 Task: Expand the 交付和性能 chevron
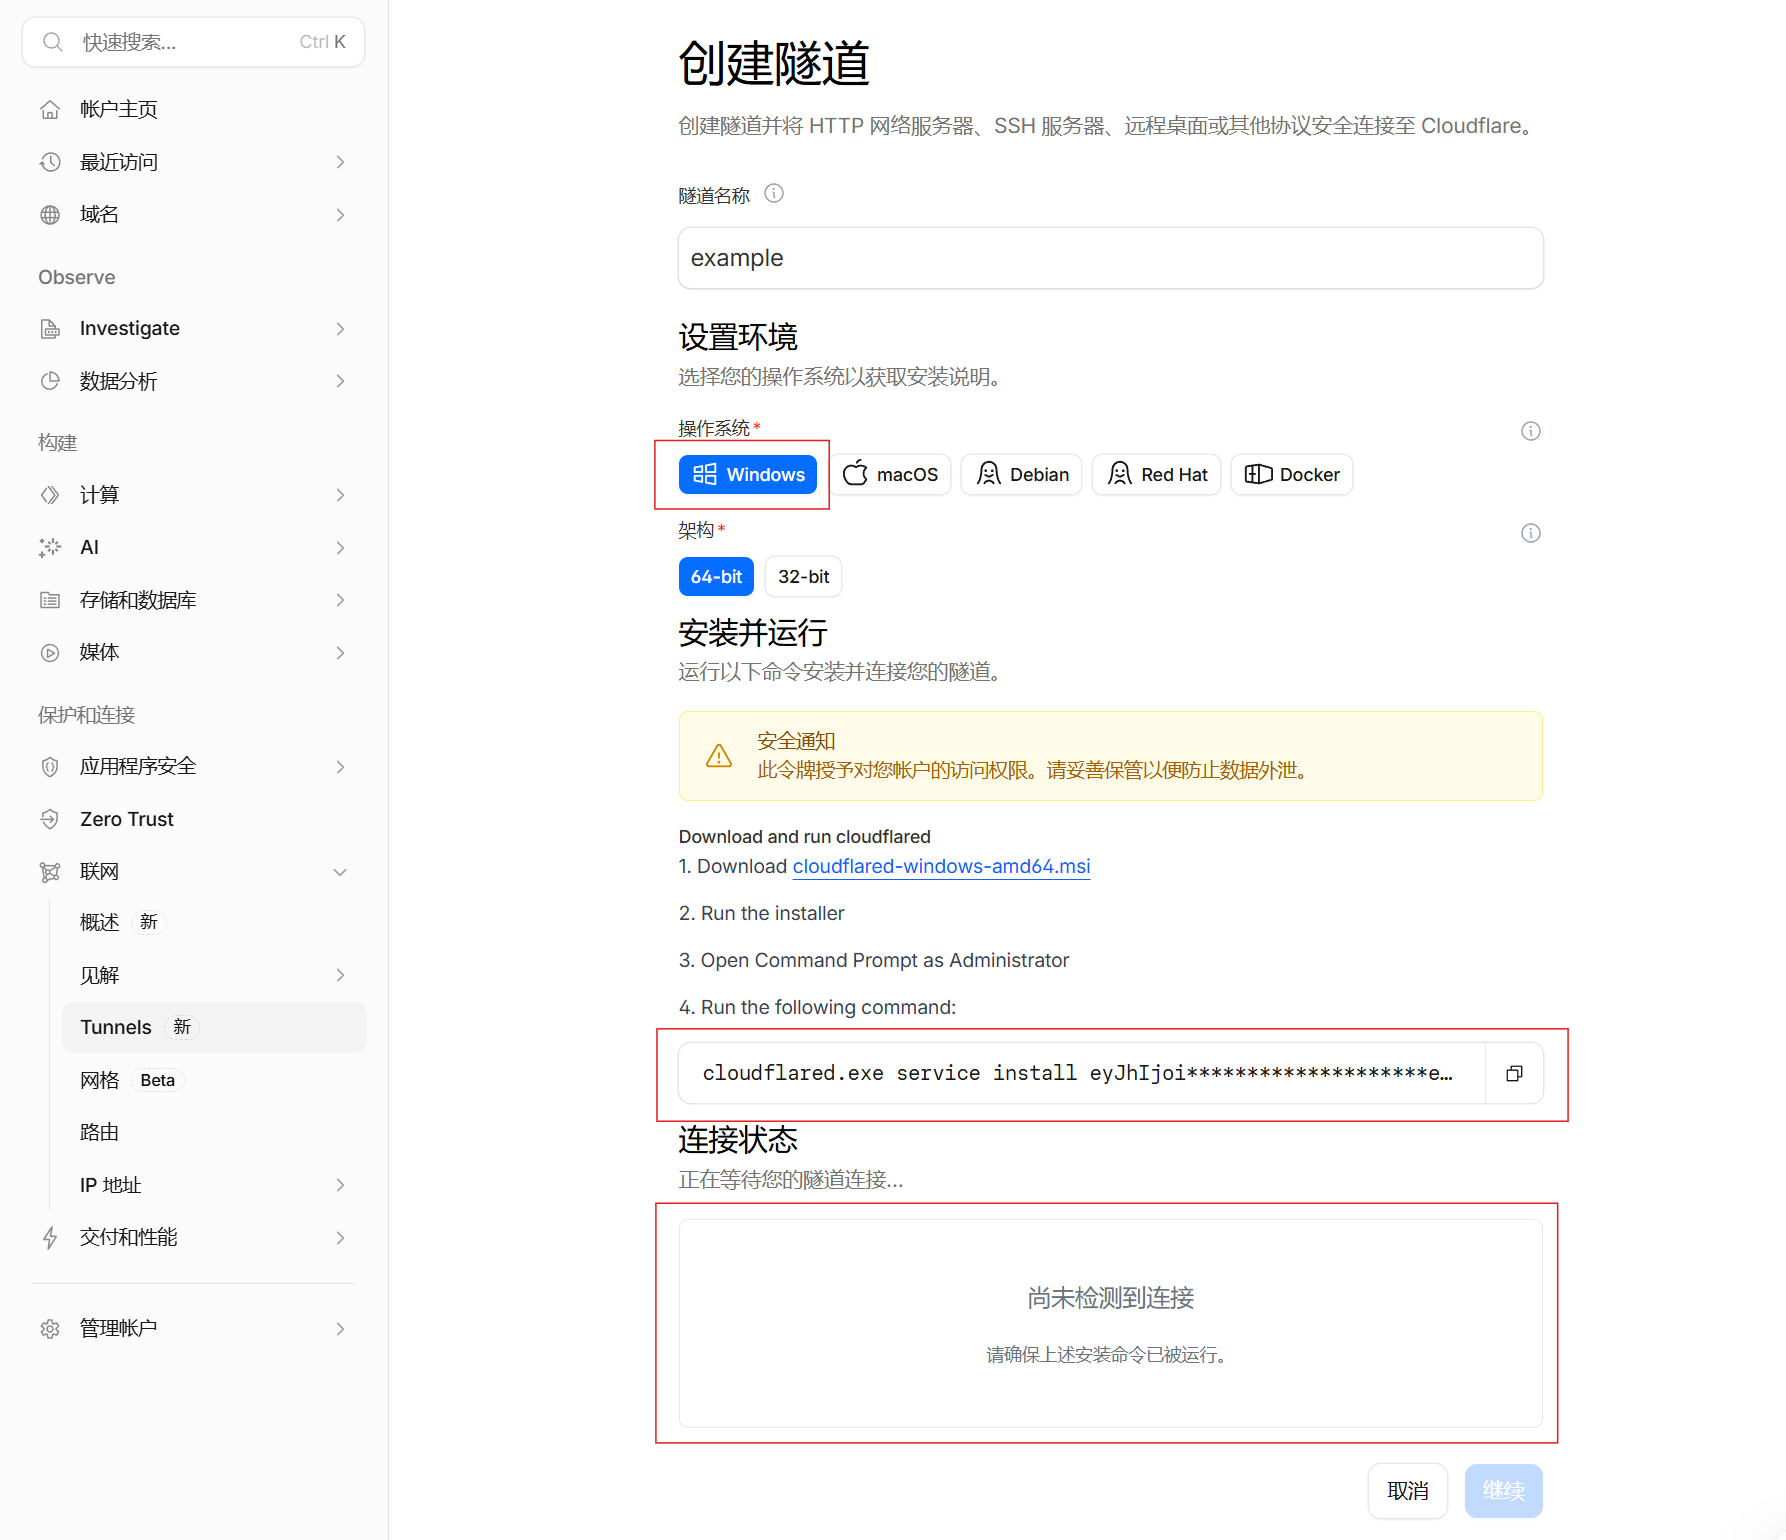(x=340, y=1238)
